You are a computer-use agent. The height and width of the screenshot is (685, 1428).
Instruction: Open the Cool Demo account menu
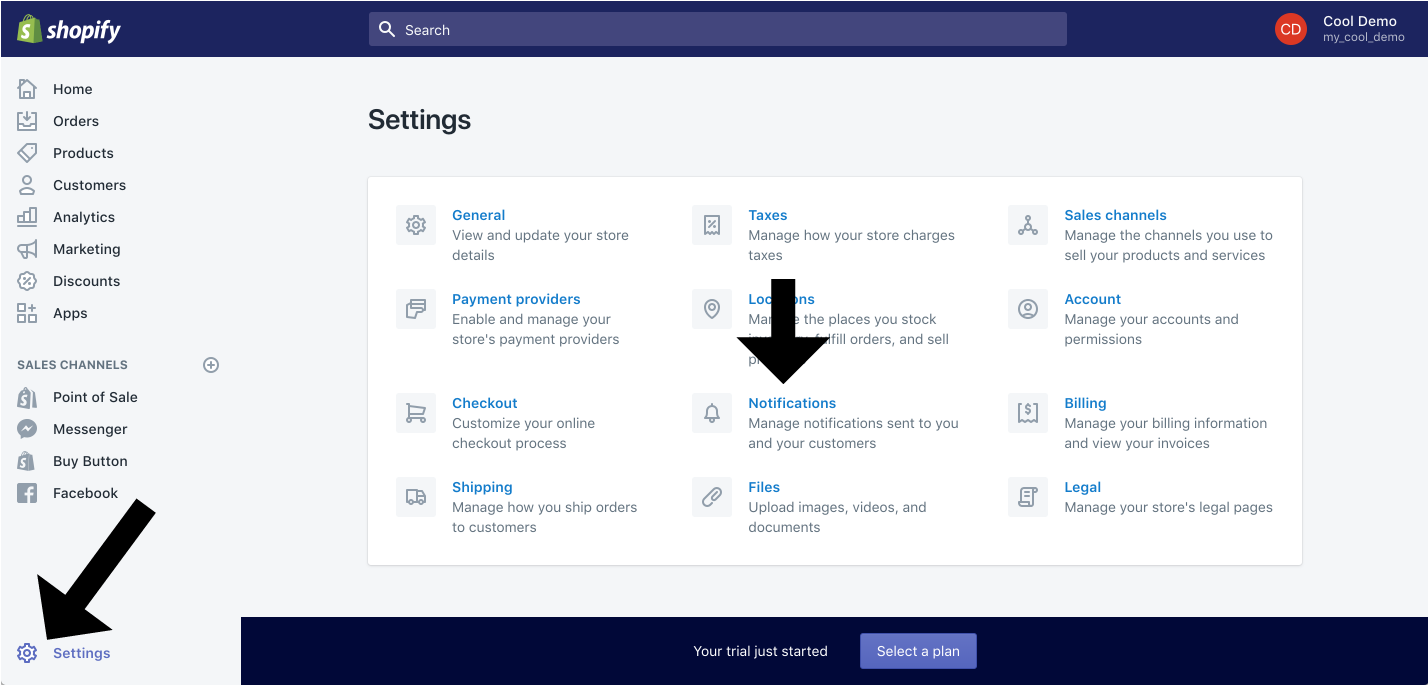click(x=1340, y=29)
